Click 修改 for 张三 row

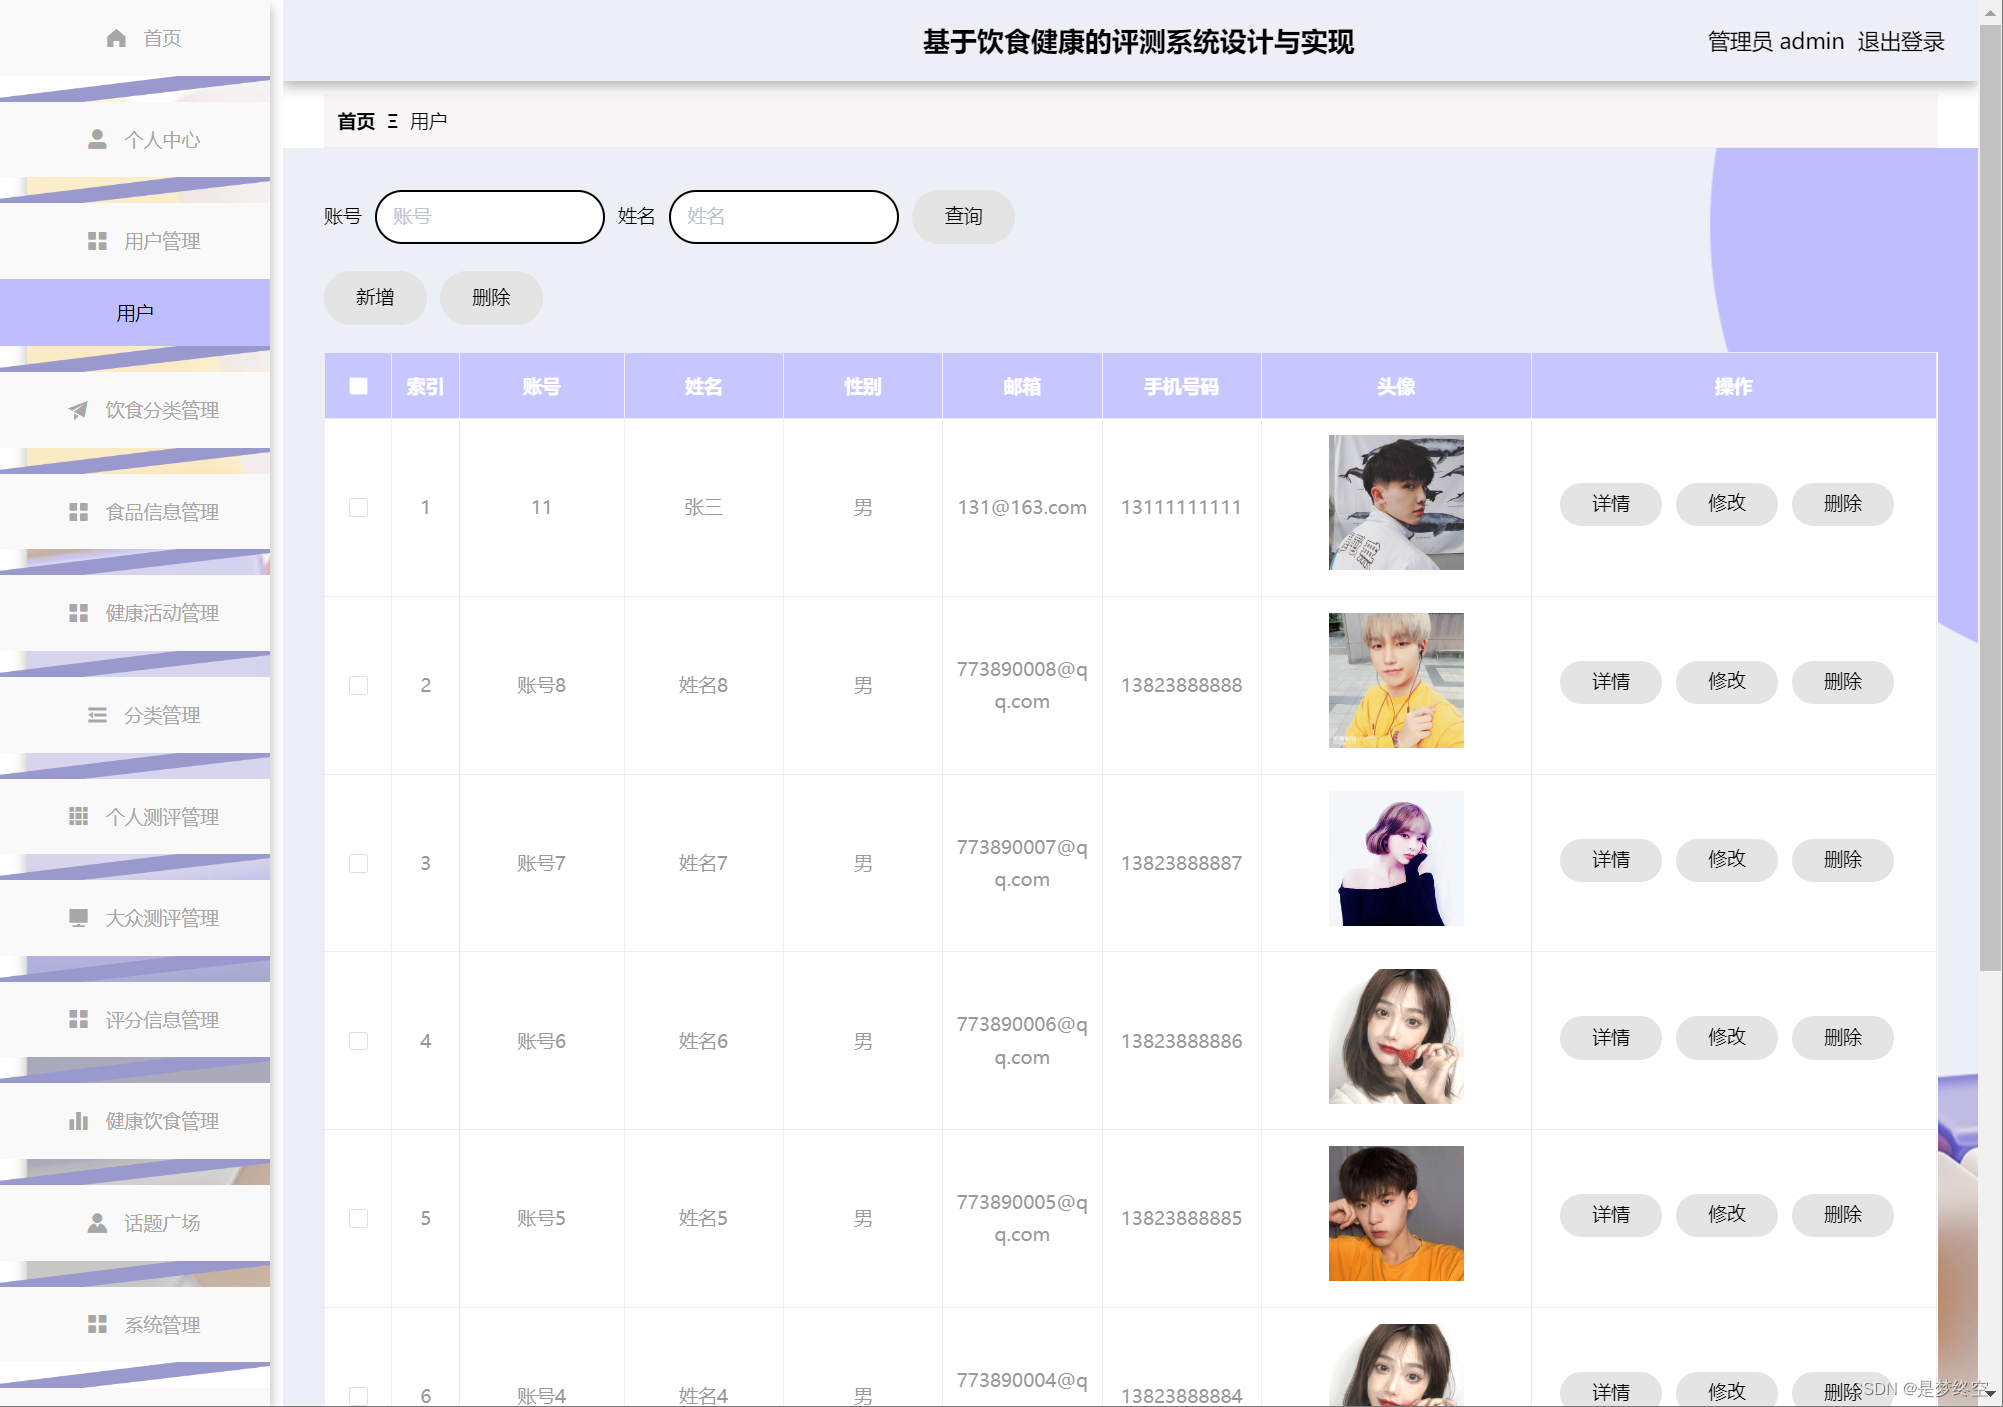tap(1726, 504)
